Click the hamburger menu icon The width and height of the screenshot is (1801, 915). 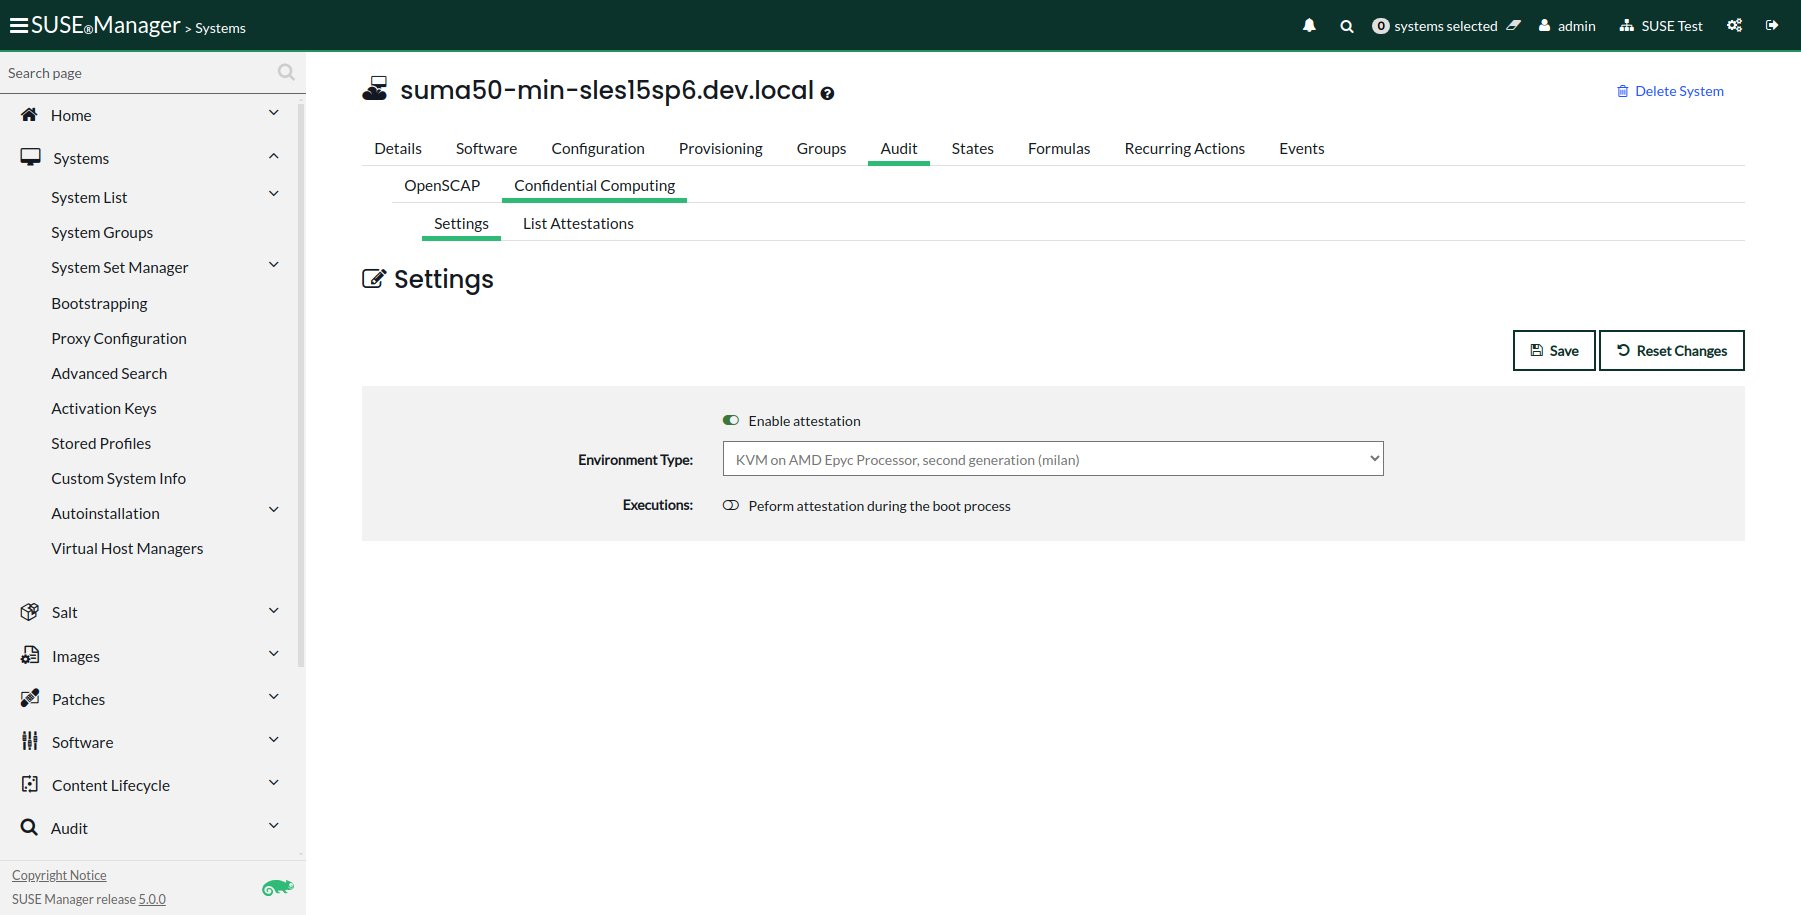coord(18,26)
